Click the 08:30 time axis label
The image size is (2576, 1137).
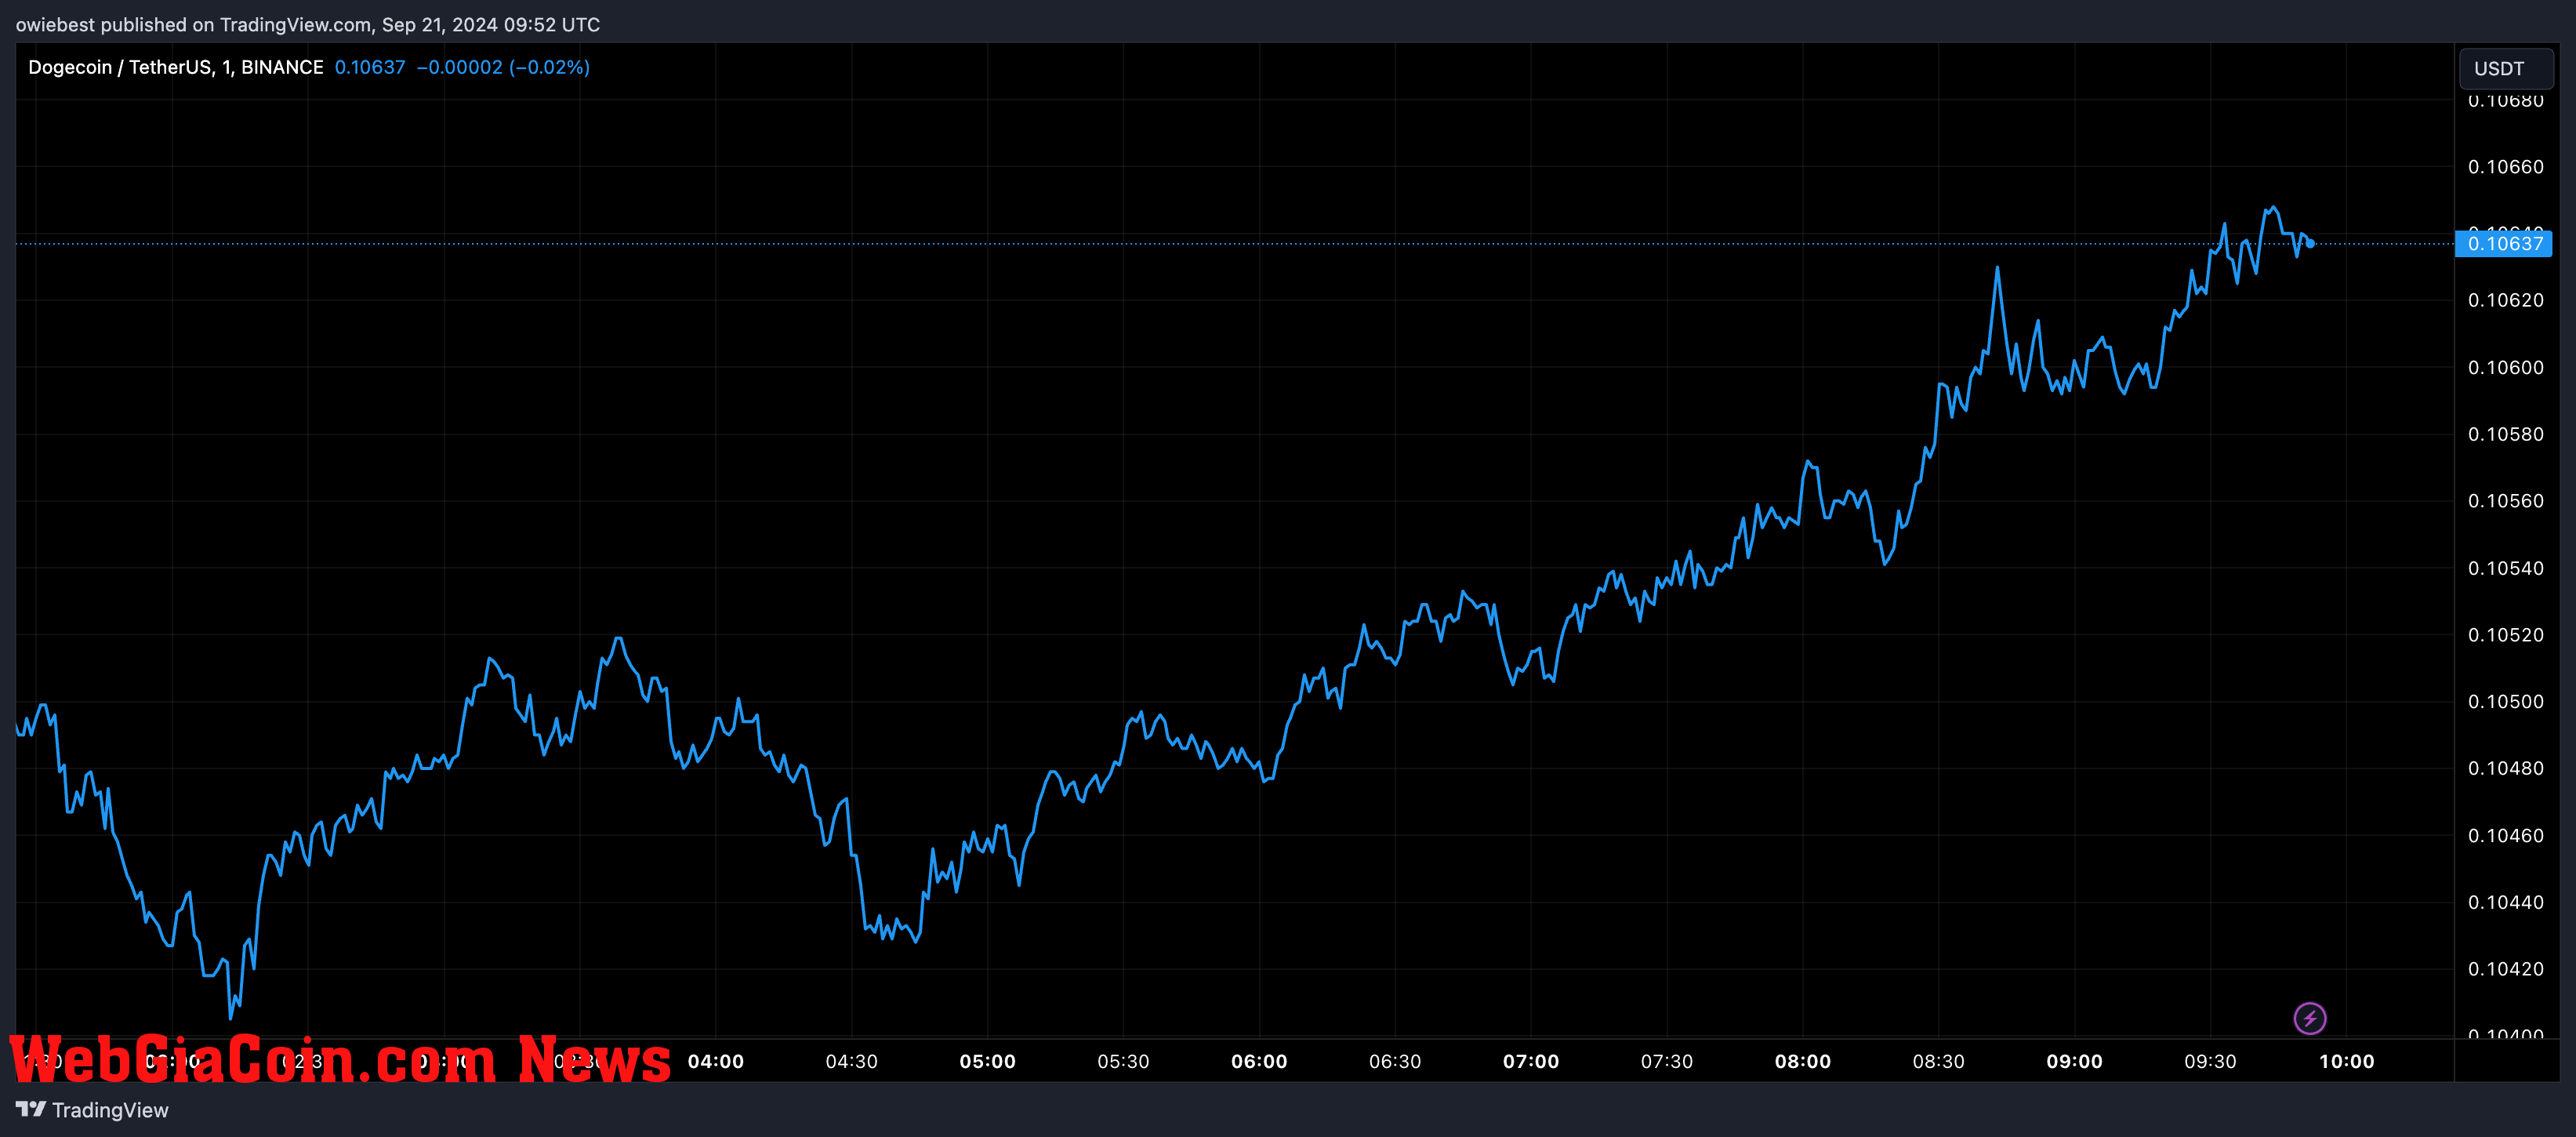[1939, 1061]
